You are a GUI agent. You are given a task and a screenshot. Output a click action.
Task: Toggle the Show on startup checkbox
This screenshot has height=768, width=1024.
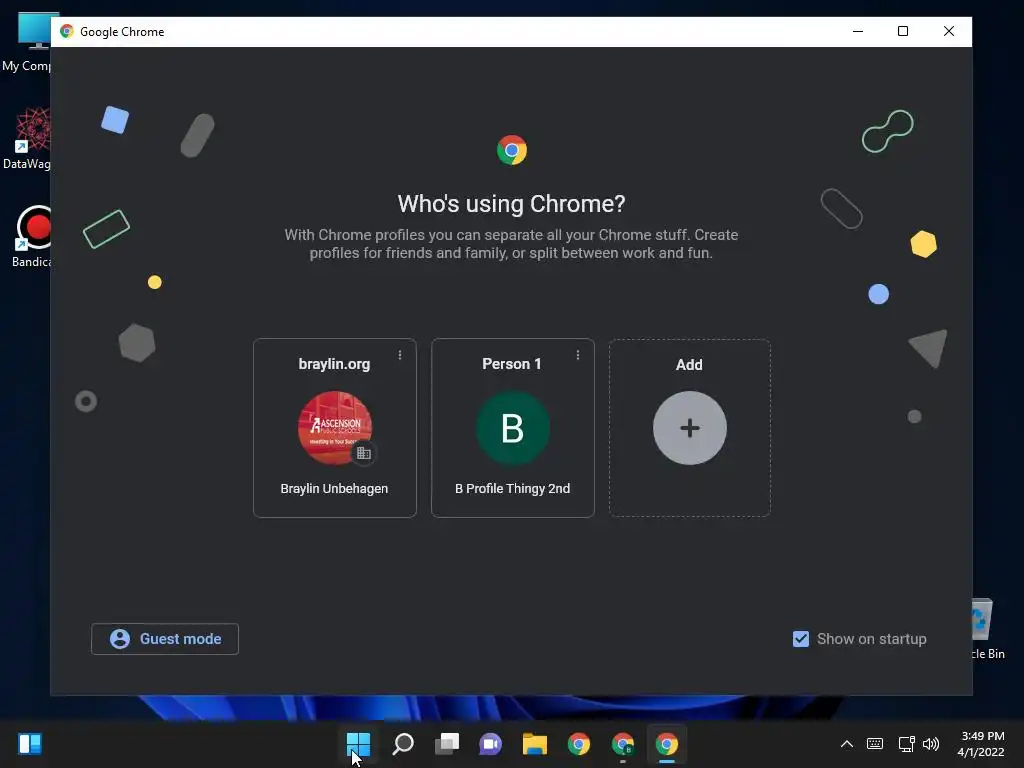click(x=801, y=639)
